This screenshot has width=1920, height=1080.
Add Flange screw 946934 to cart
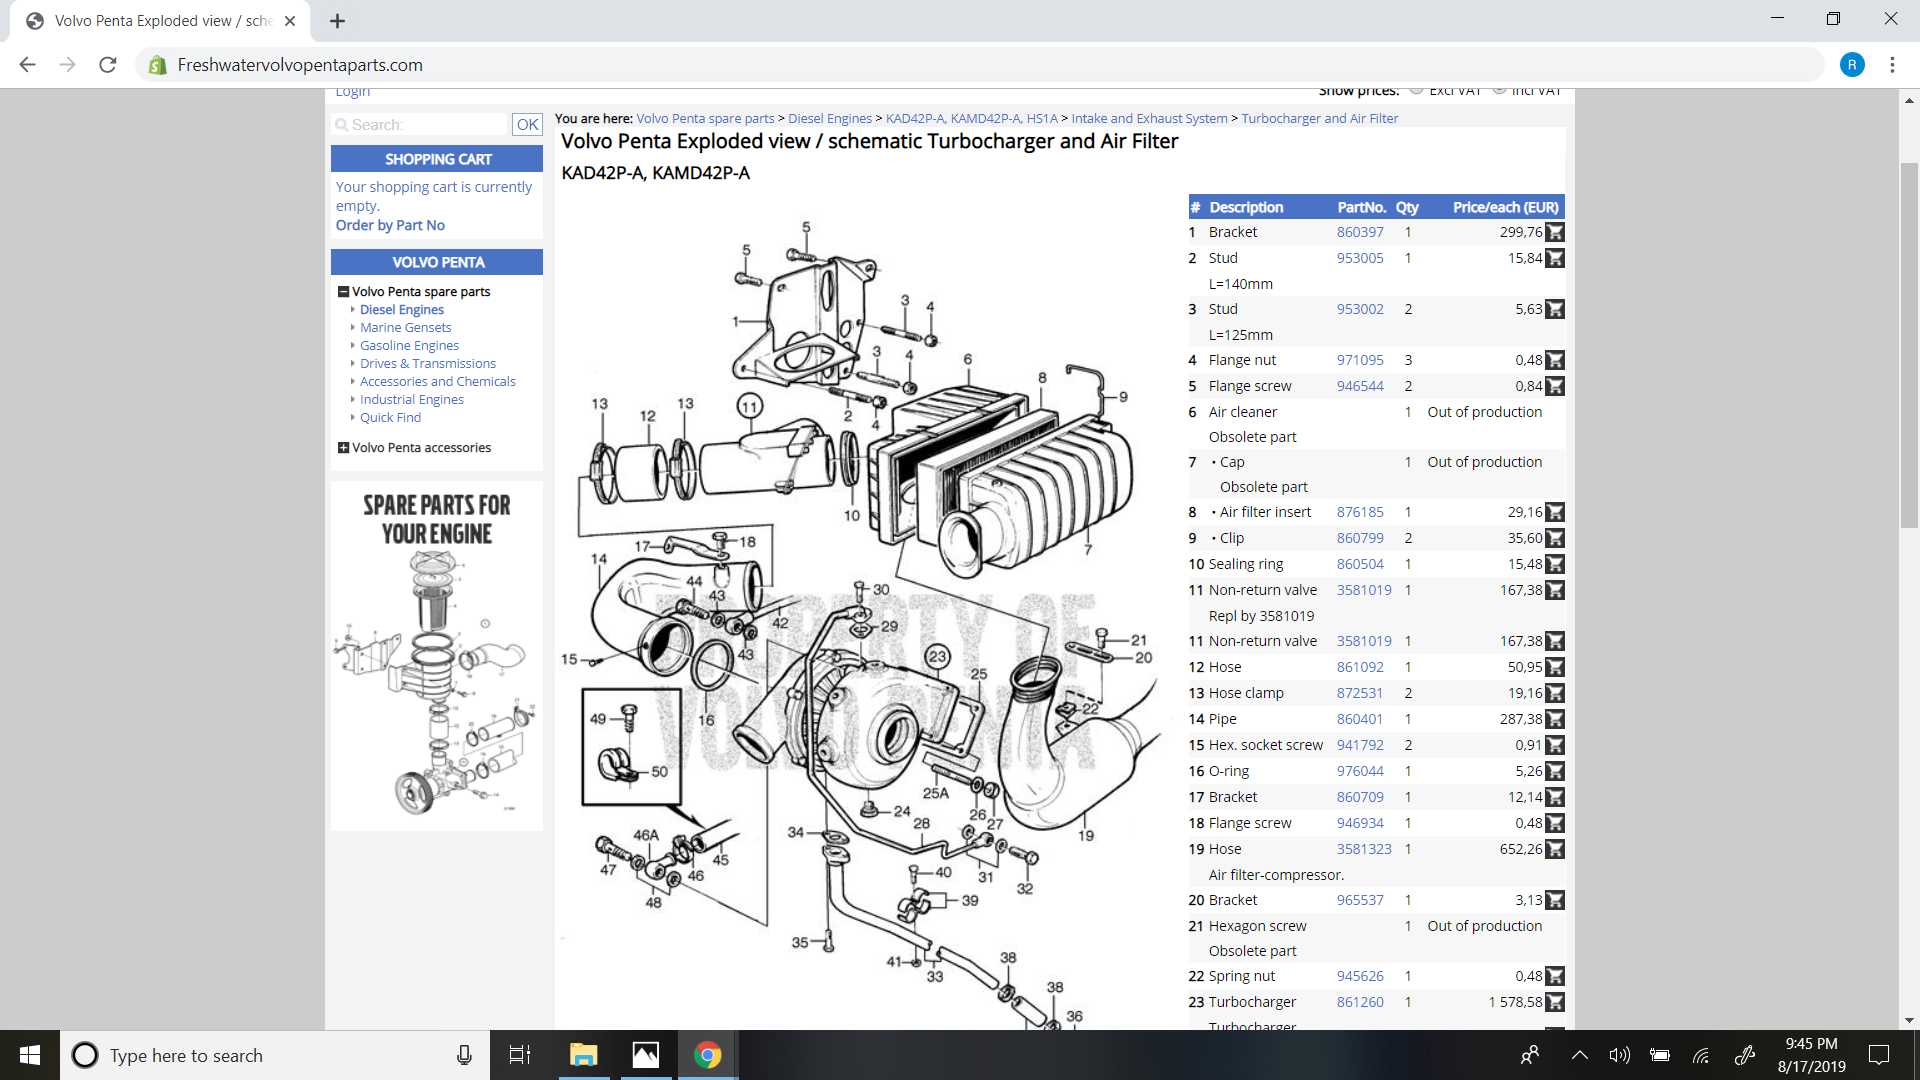click(x=1555, y=823)
